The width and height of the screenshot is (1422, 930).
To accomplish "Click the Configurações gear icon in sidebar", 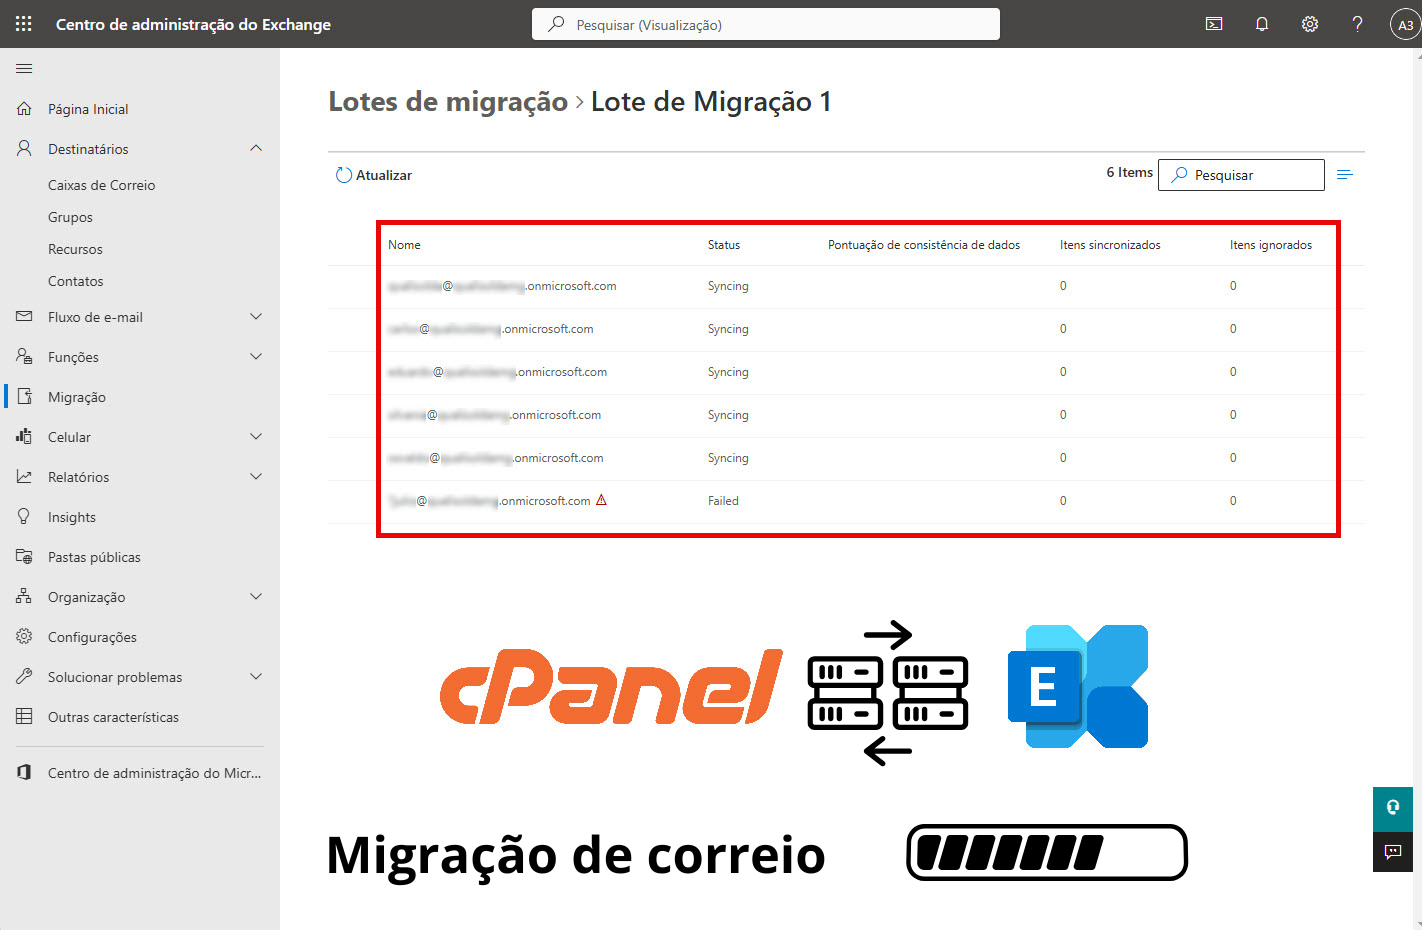I will (24, 636).
